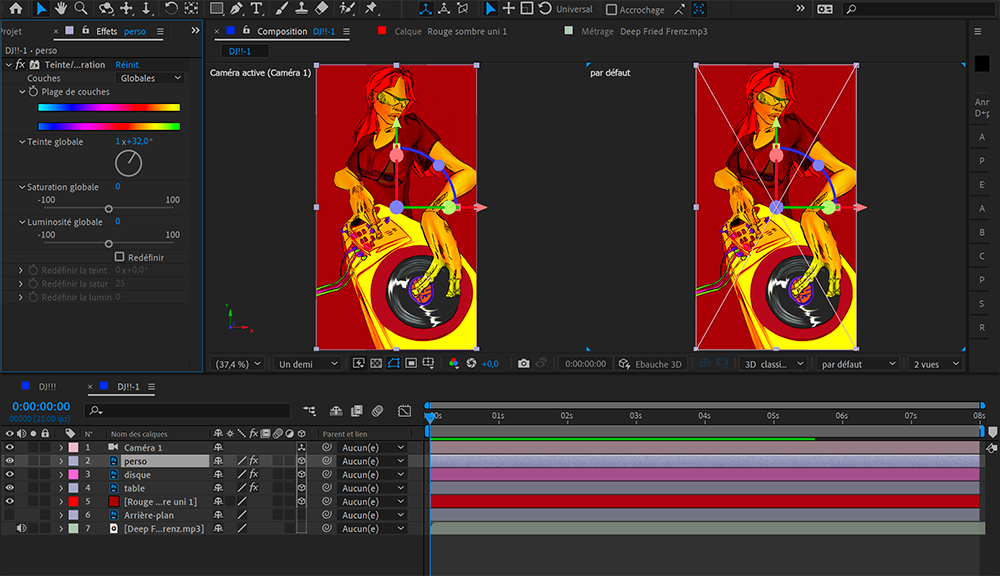Select the Eraser tool
This screenshot has height=576, width=1000.
(322, 8)
